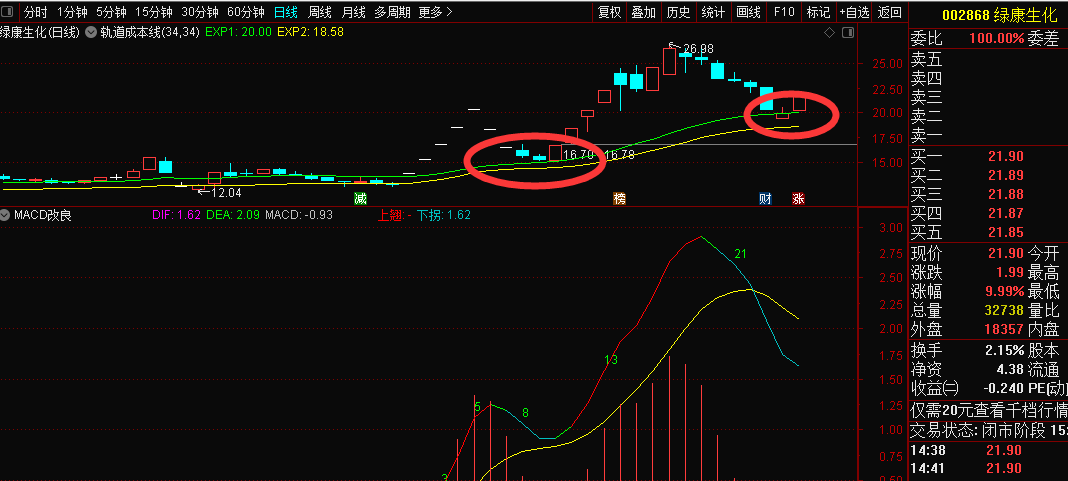Screen dimensions: 1068x481
Task: Open the 历史 history button
Action: (x=678, y=12)
